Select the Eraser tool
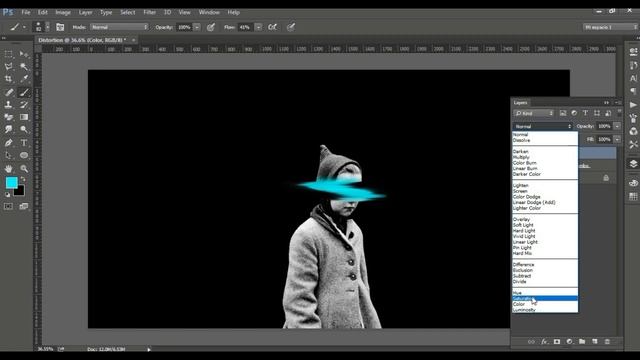The image size is (640, 360). pos(8,117)
